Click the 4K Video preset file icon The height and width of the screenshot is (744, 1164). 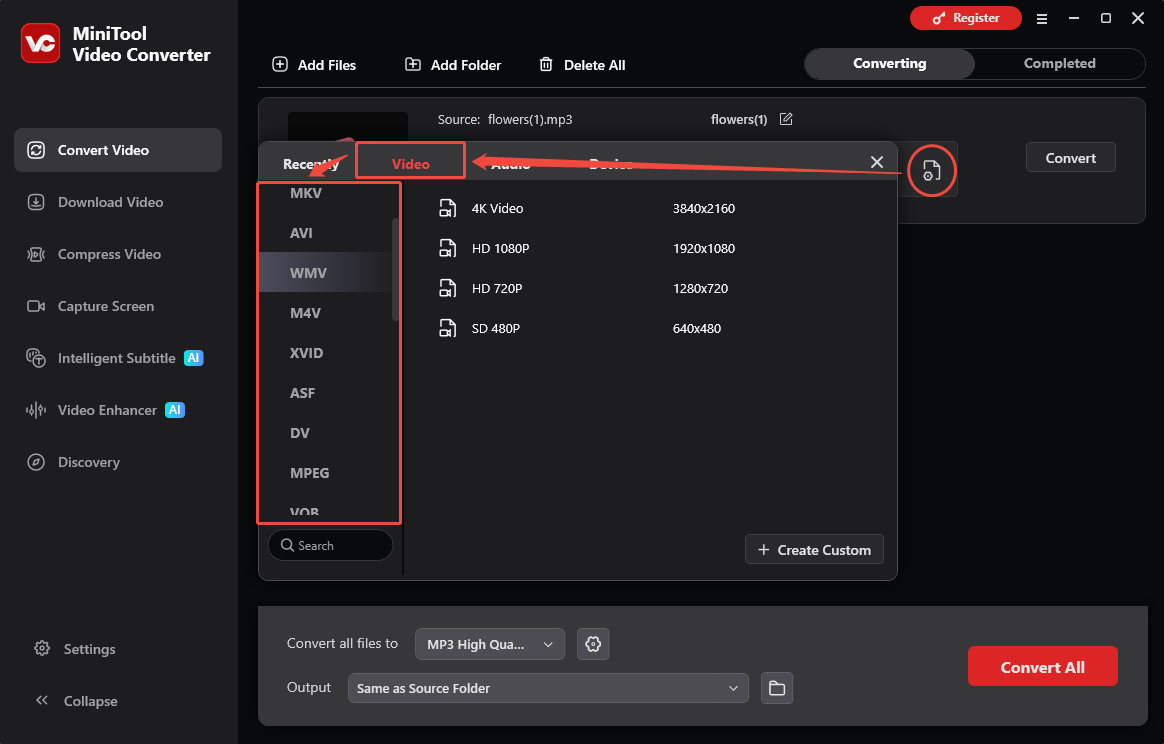click(448, 209)
